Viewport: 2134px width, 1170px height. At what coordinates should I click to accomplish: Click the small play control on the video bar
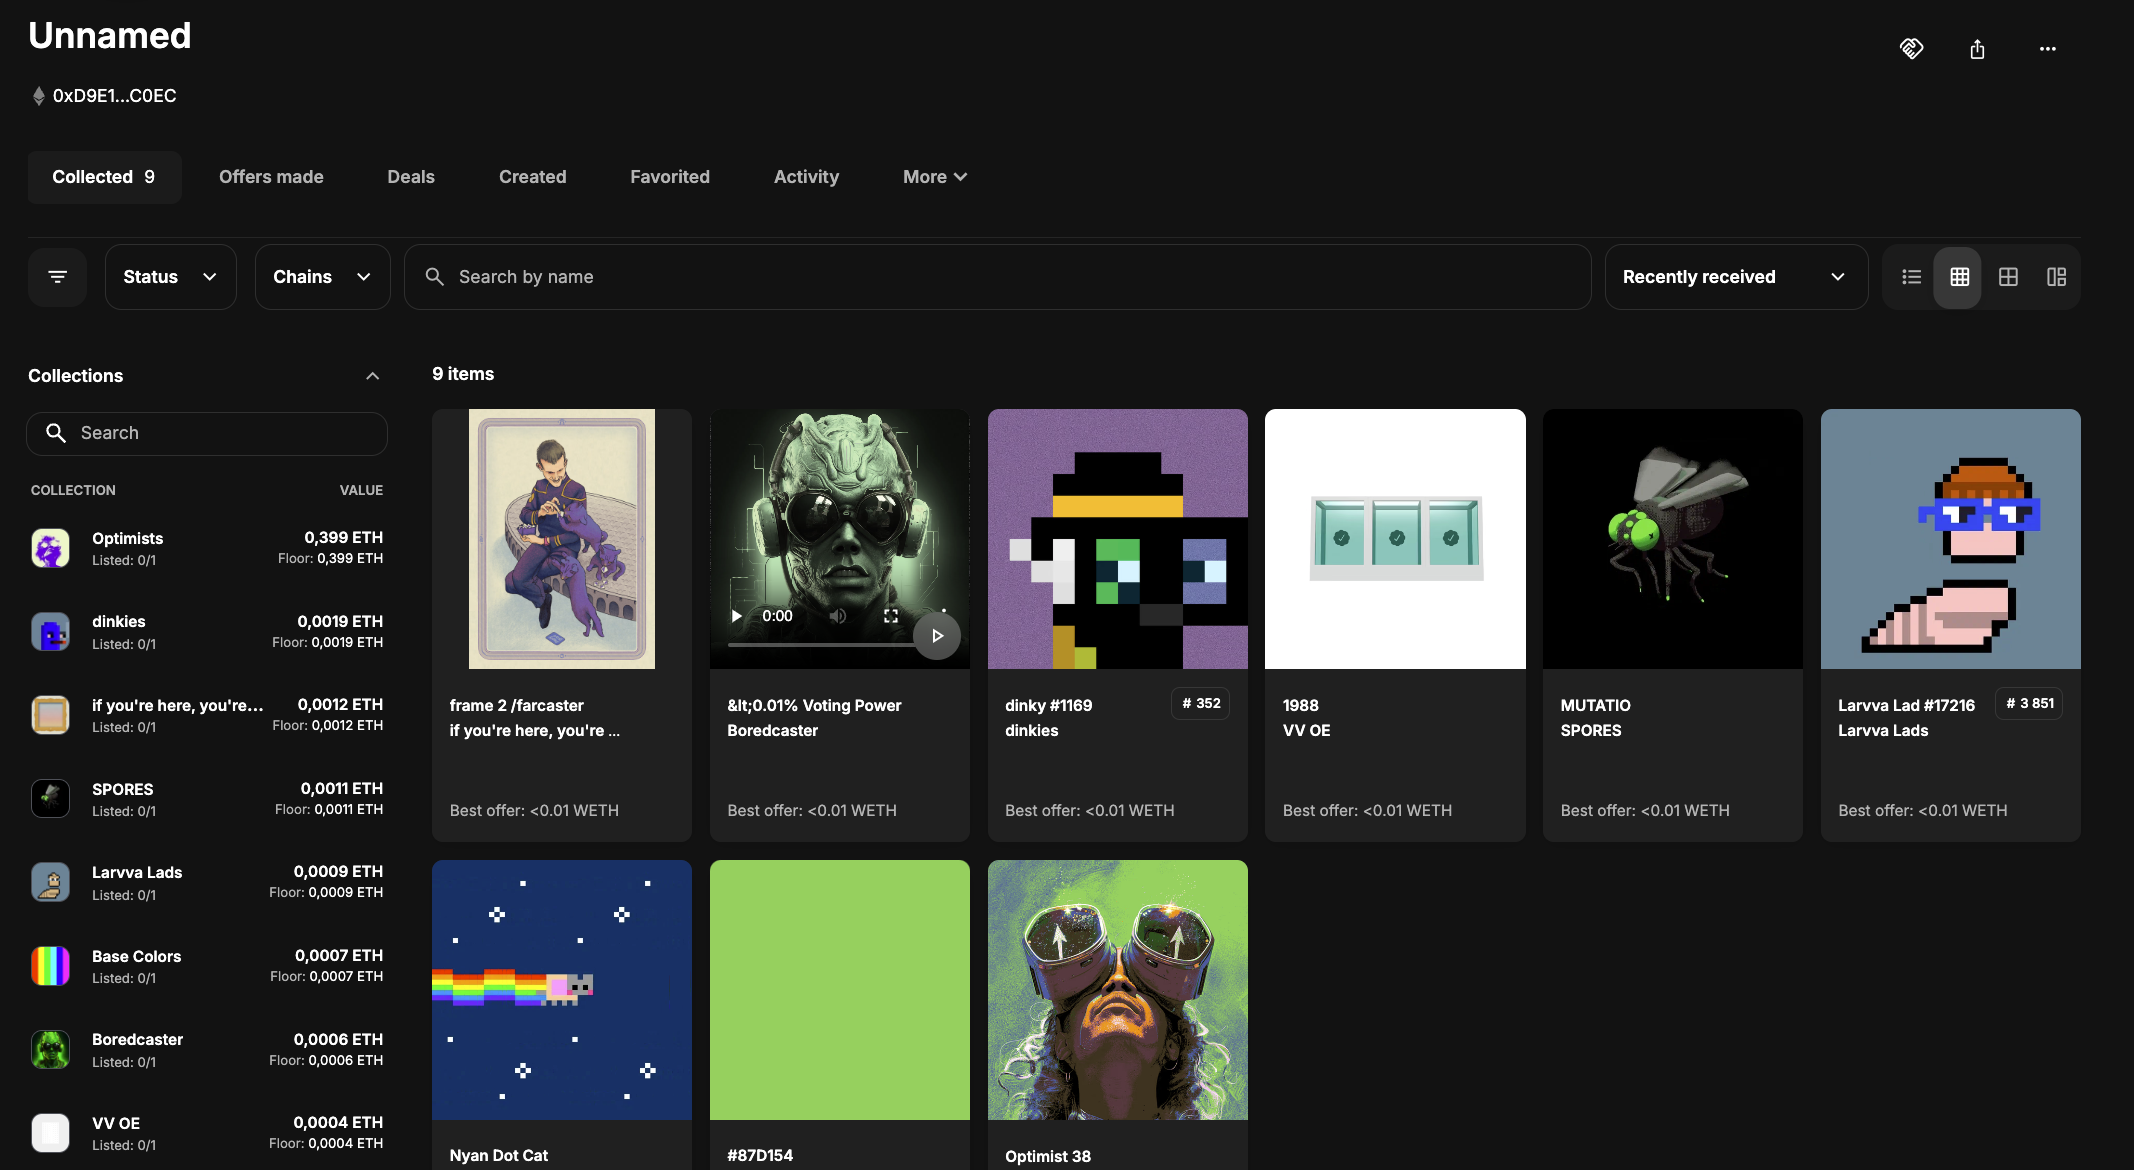click(x=737, y=616)
